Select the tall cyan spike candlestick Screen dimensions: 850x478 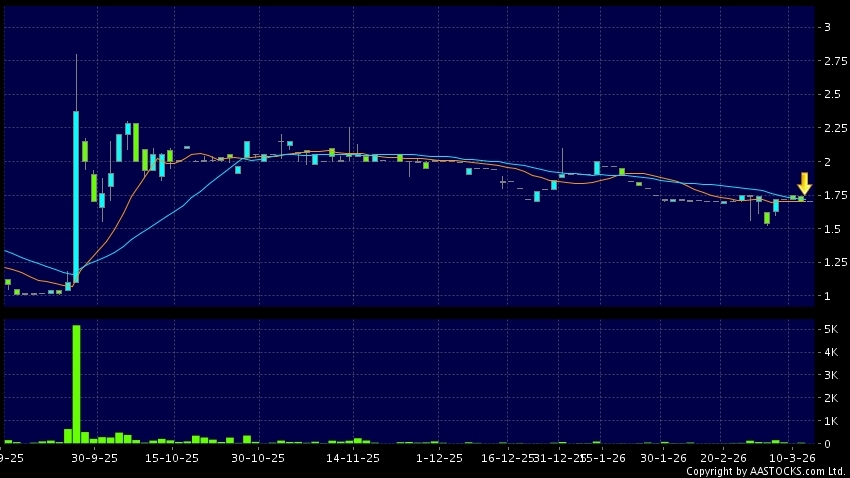(76, 190)
